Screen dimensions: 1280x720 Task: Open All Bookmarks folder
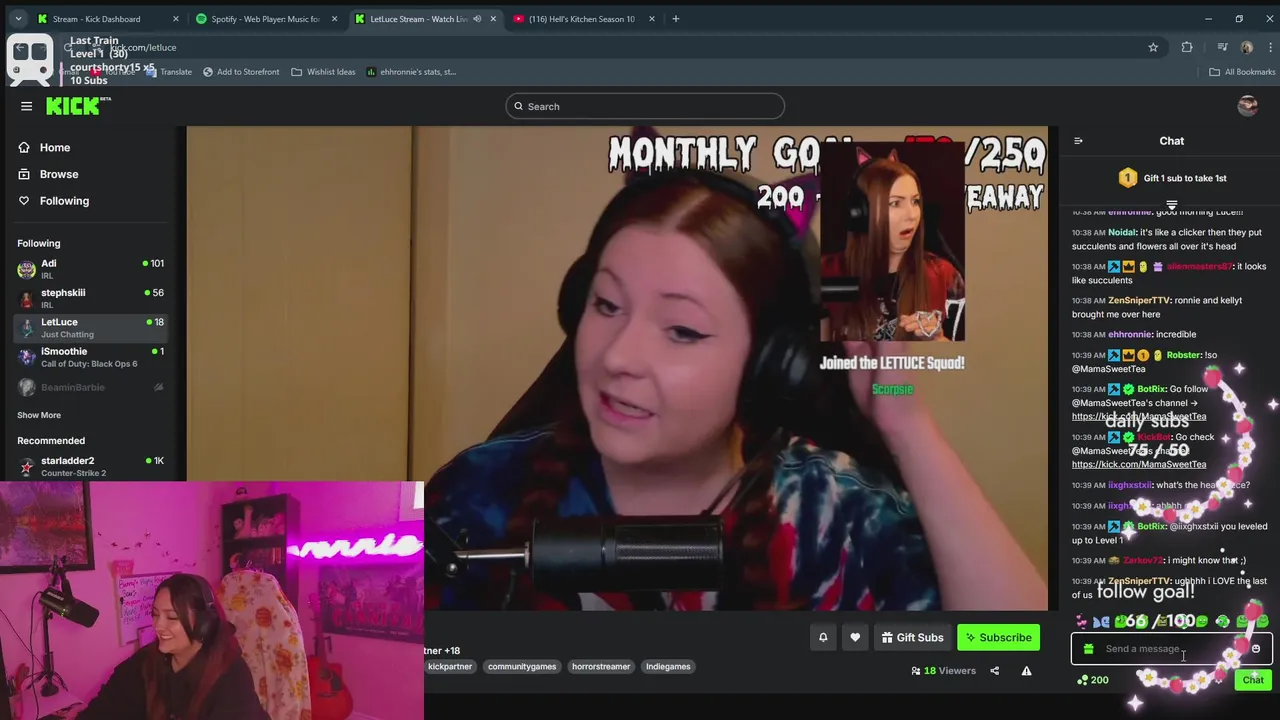coord(1242,72)
